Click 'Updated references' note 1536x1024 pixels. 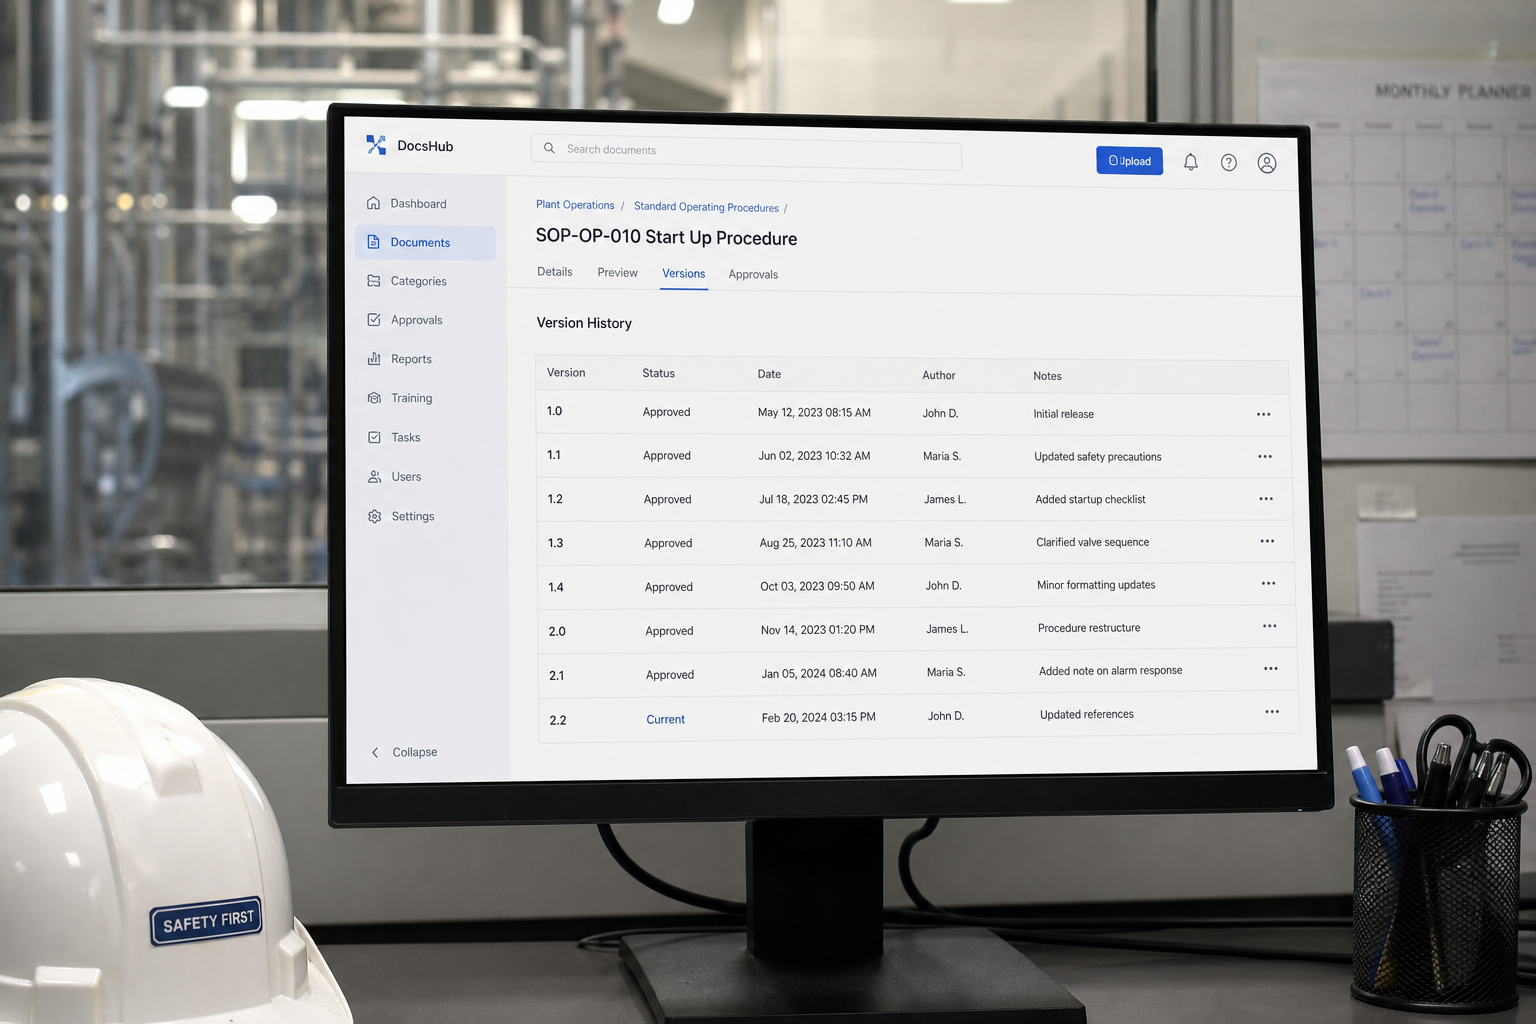point(1087,714)
